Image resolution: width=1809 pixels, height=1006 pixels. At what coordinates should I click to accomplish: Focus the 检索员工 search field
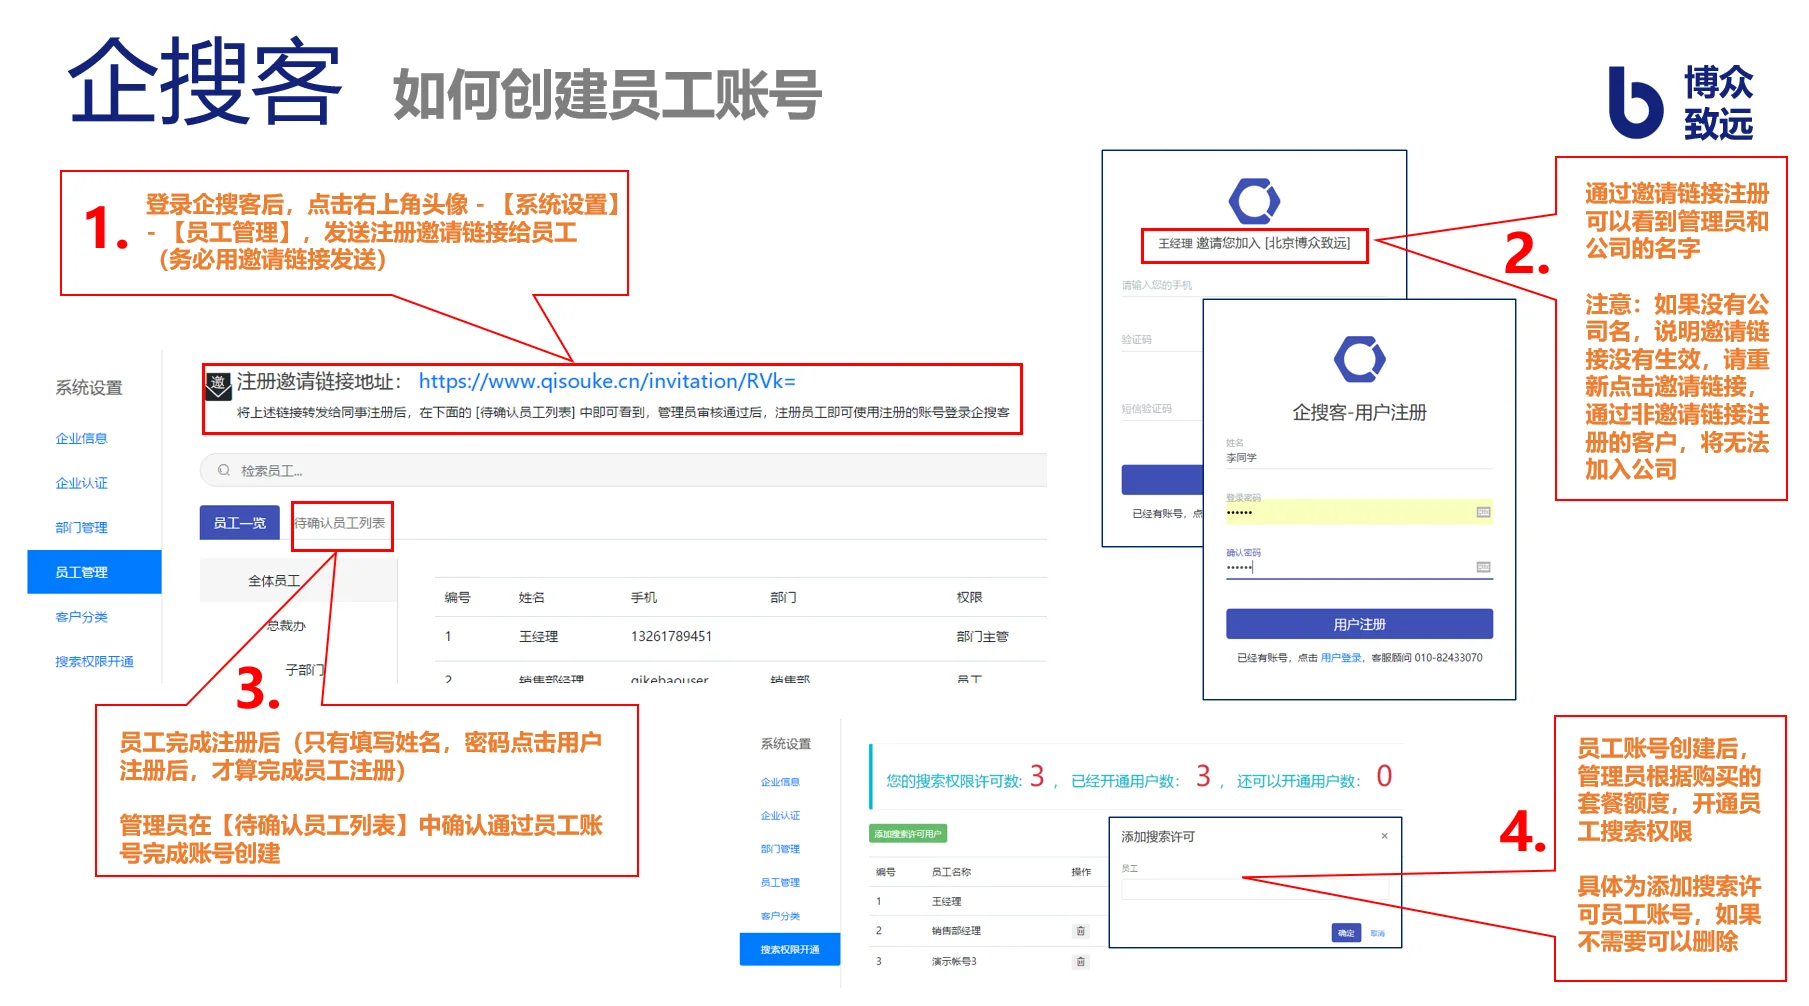tap(623, 470)
